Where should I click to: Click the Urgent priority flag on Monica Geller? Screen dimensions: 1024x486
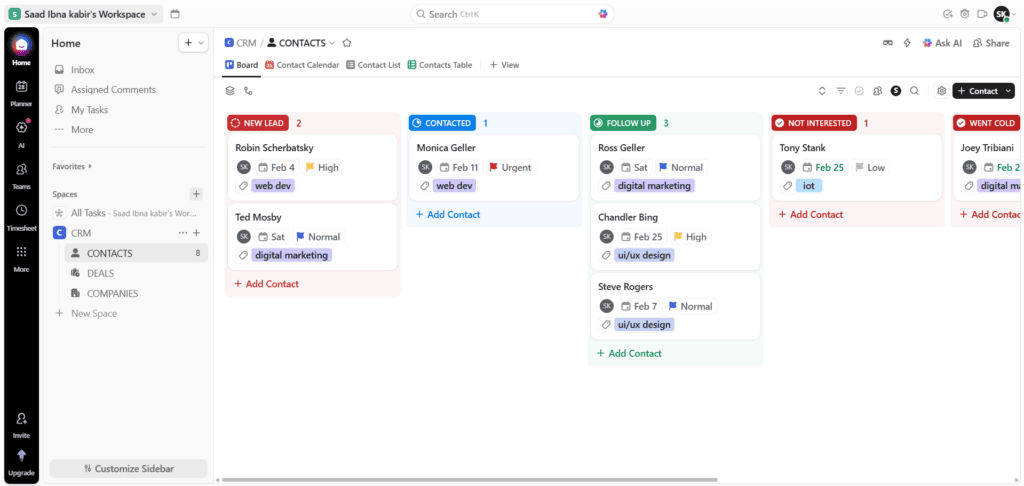(510, 167)
